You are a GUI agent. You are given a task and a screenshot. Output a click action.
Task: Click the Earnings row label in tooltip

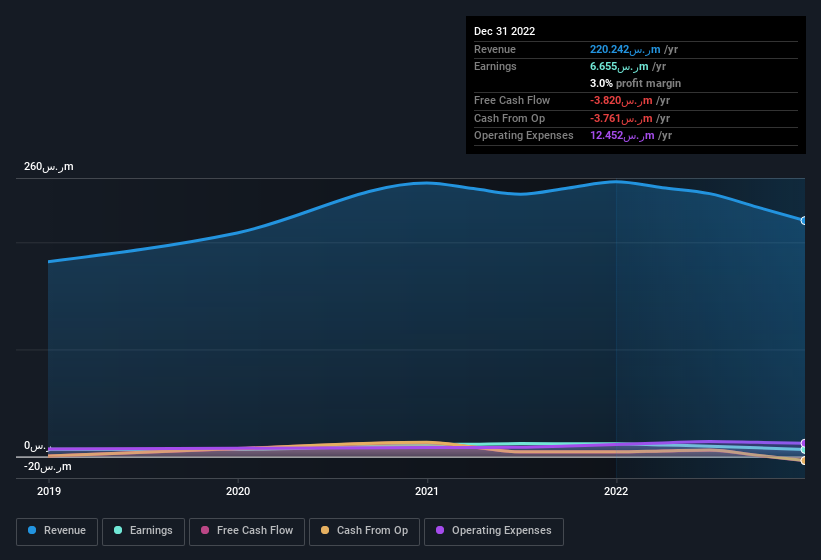(495, 66)
